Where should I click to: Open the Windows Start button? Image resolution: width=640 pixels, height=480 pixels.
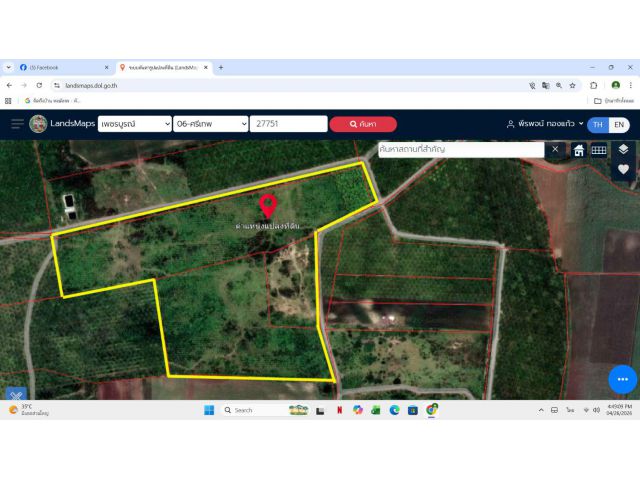click(x=209, y=410)
